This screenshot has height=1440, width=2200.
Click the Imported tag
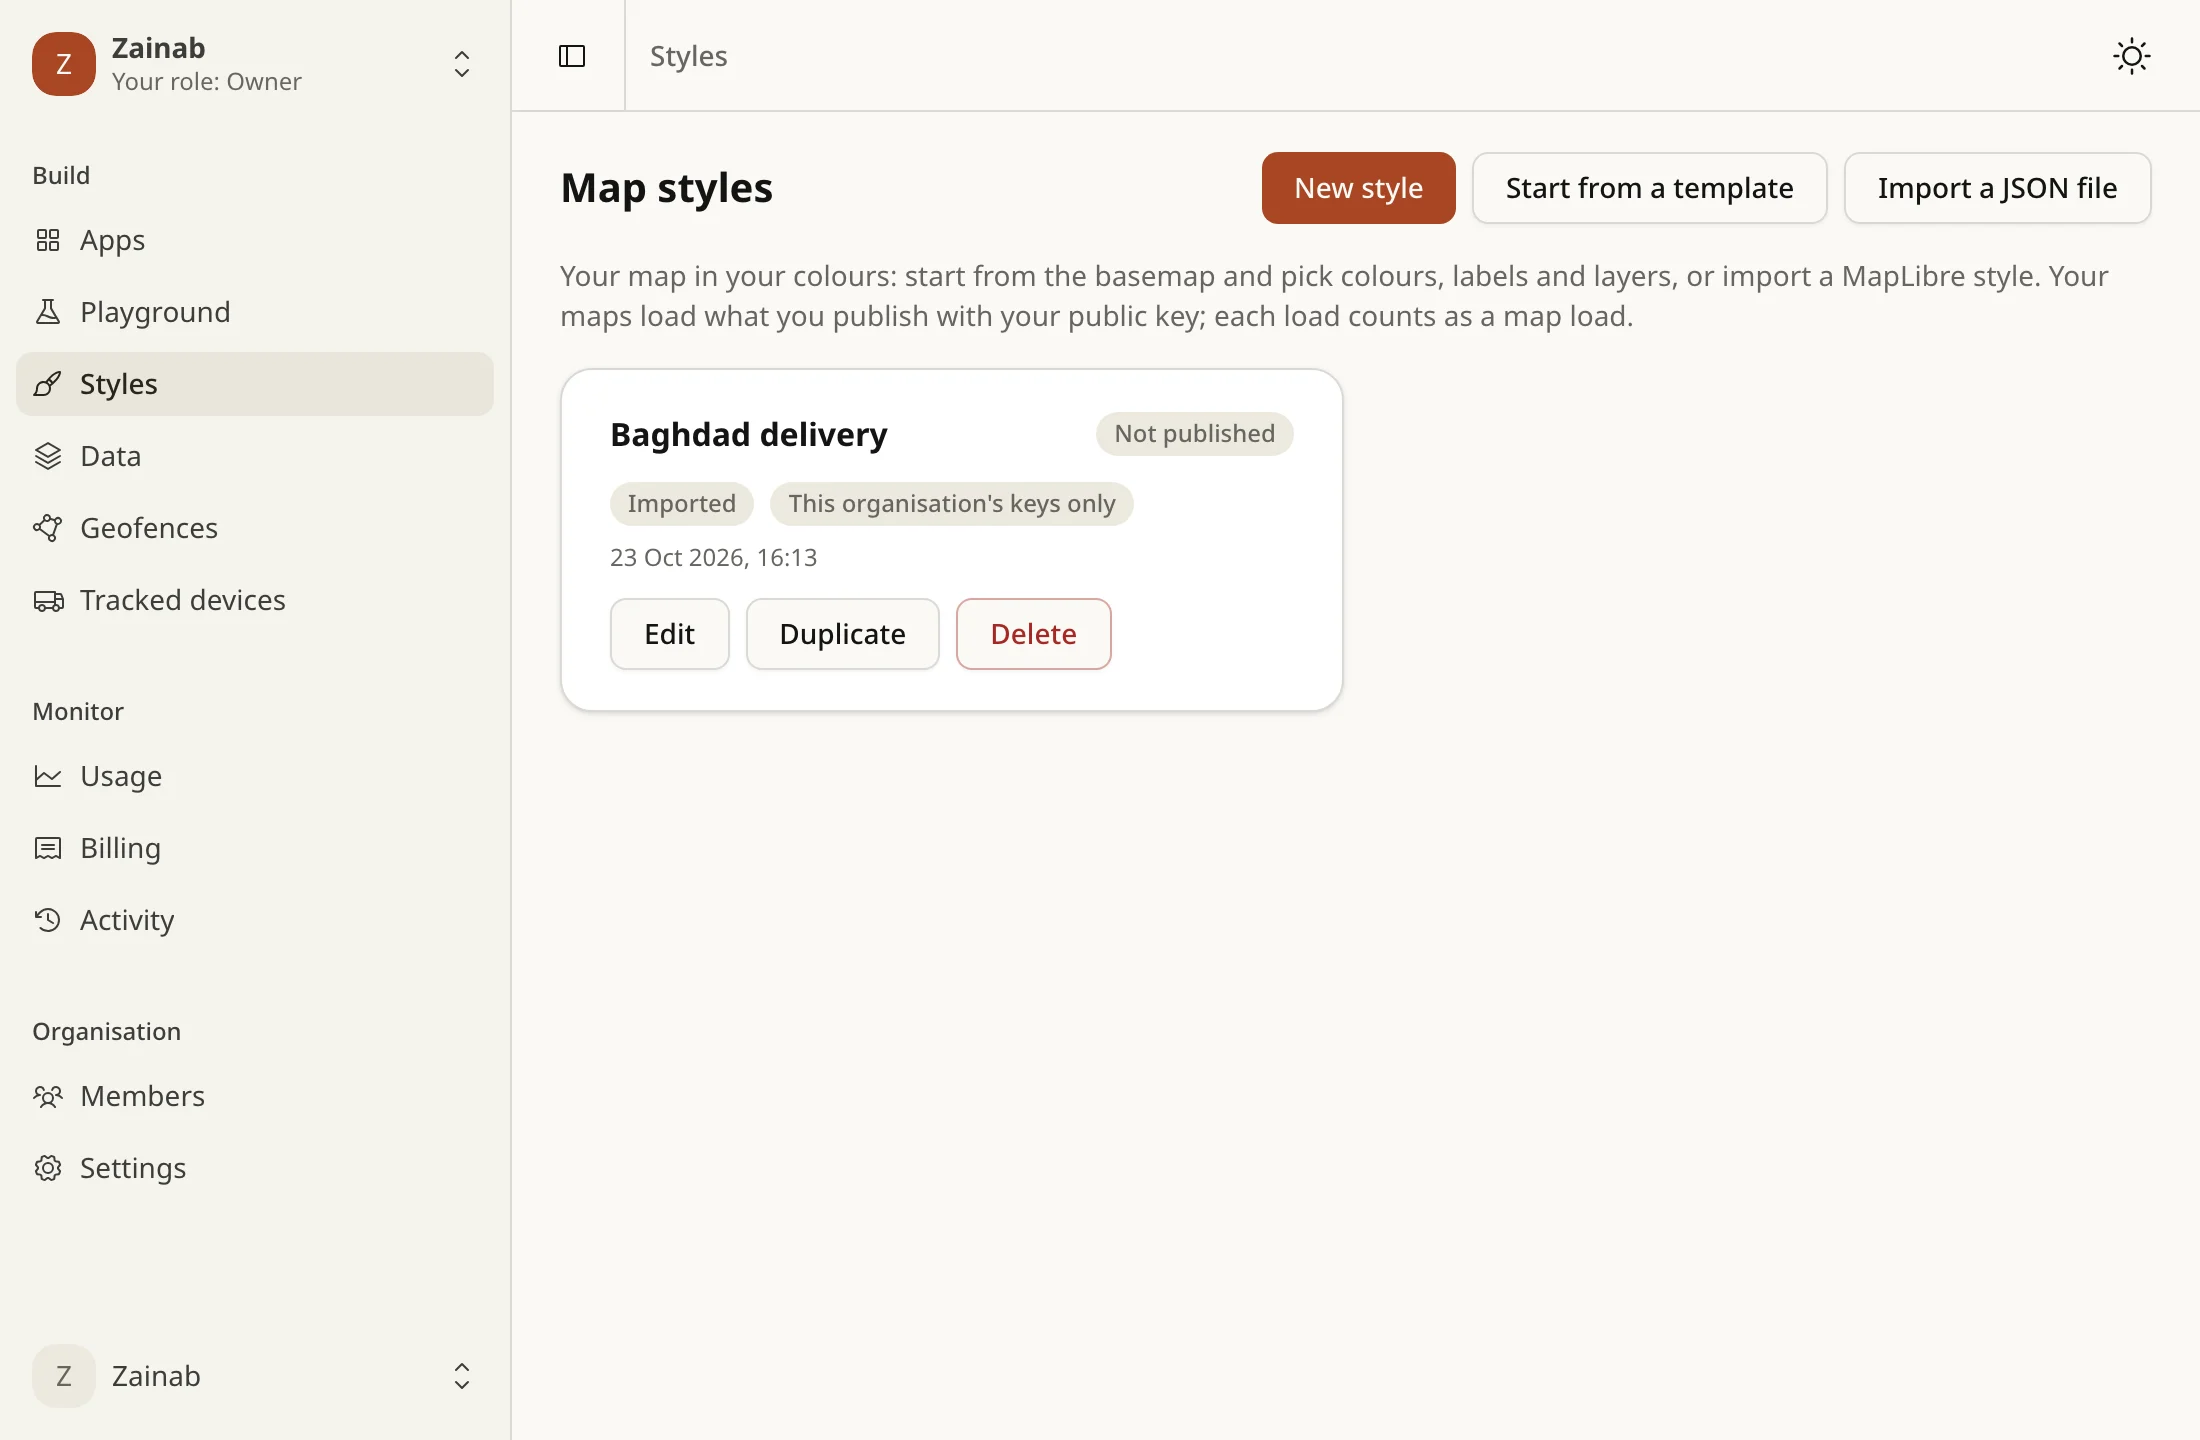[682, 504]
